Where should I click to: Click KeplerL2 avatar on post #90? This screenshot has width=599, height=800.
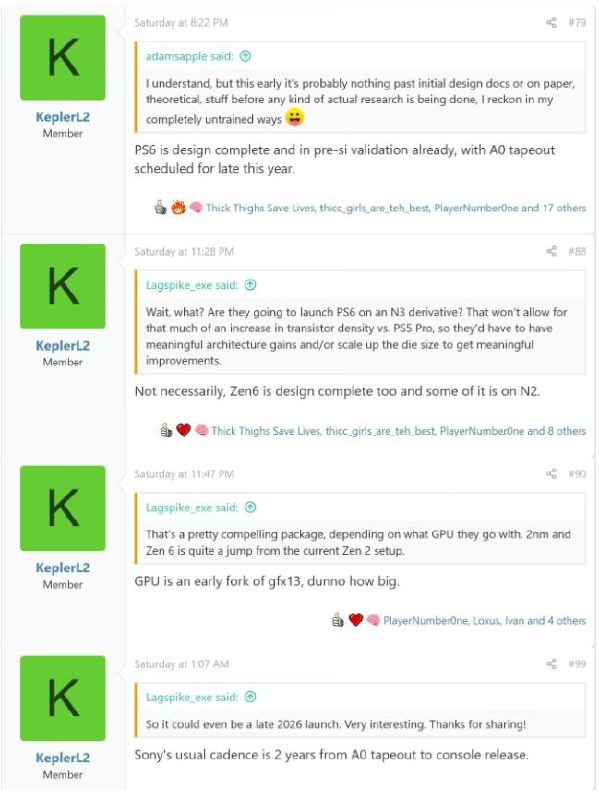click(x=63, y=508)
